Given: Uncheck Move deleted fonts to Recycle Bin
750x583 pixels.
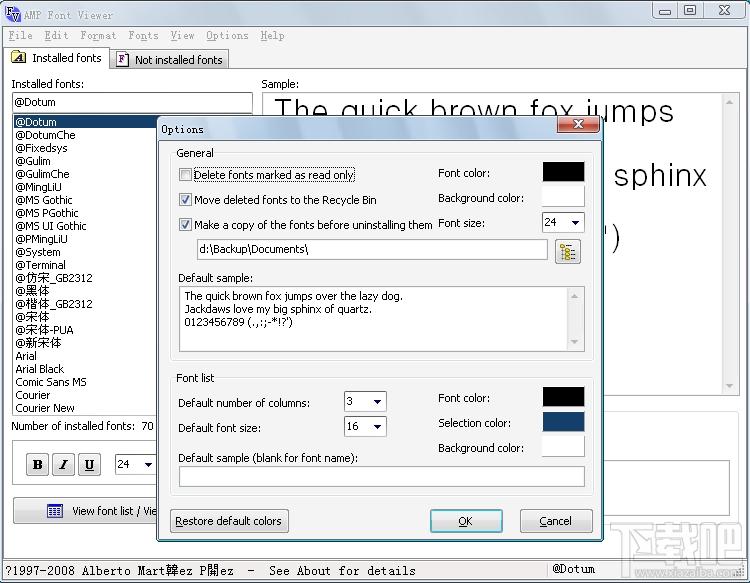Looking at the screenshot, I should click(x=185, y=199).
